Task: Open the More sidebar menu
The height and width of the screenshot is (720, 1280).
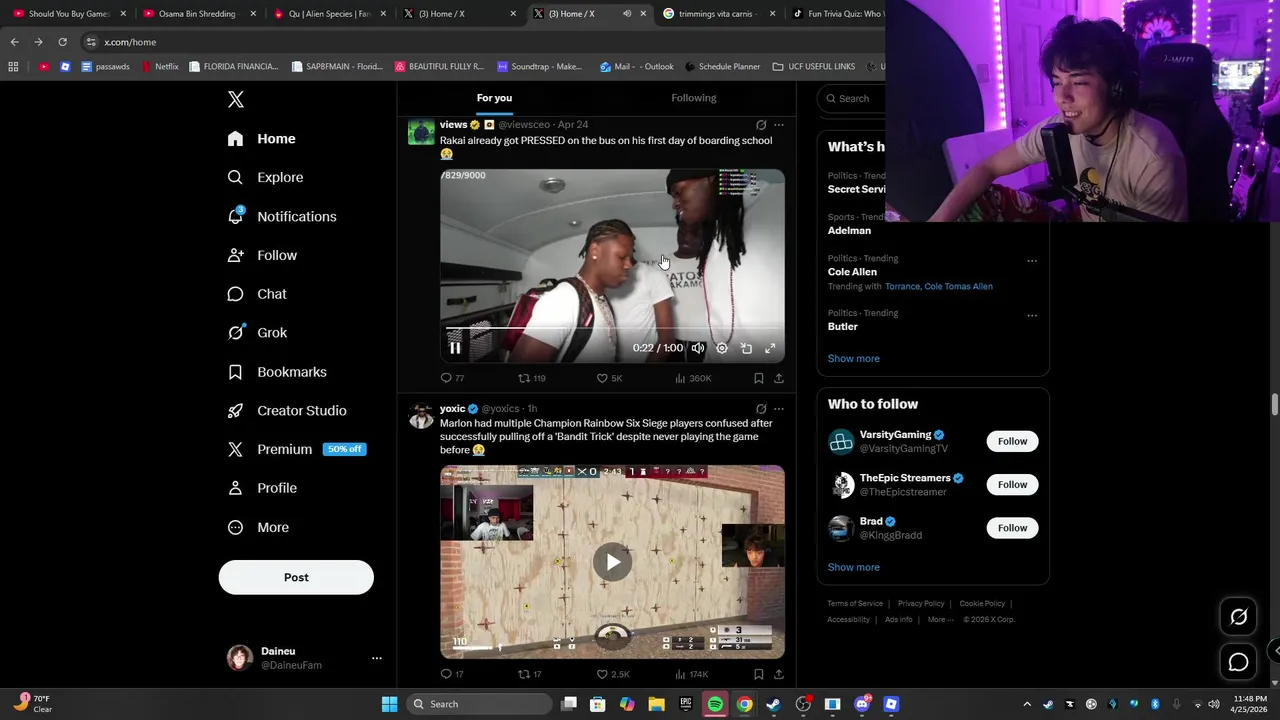Action: point(258,527)
